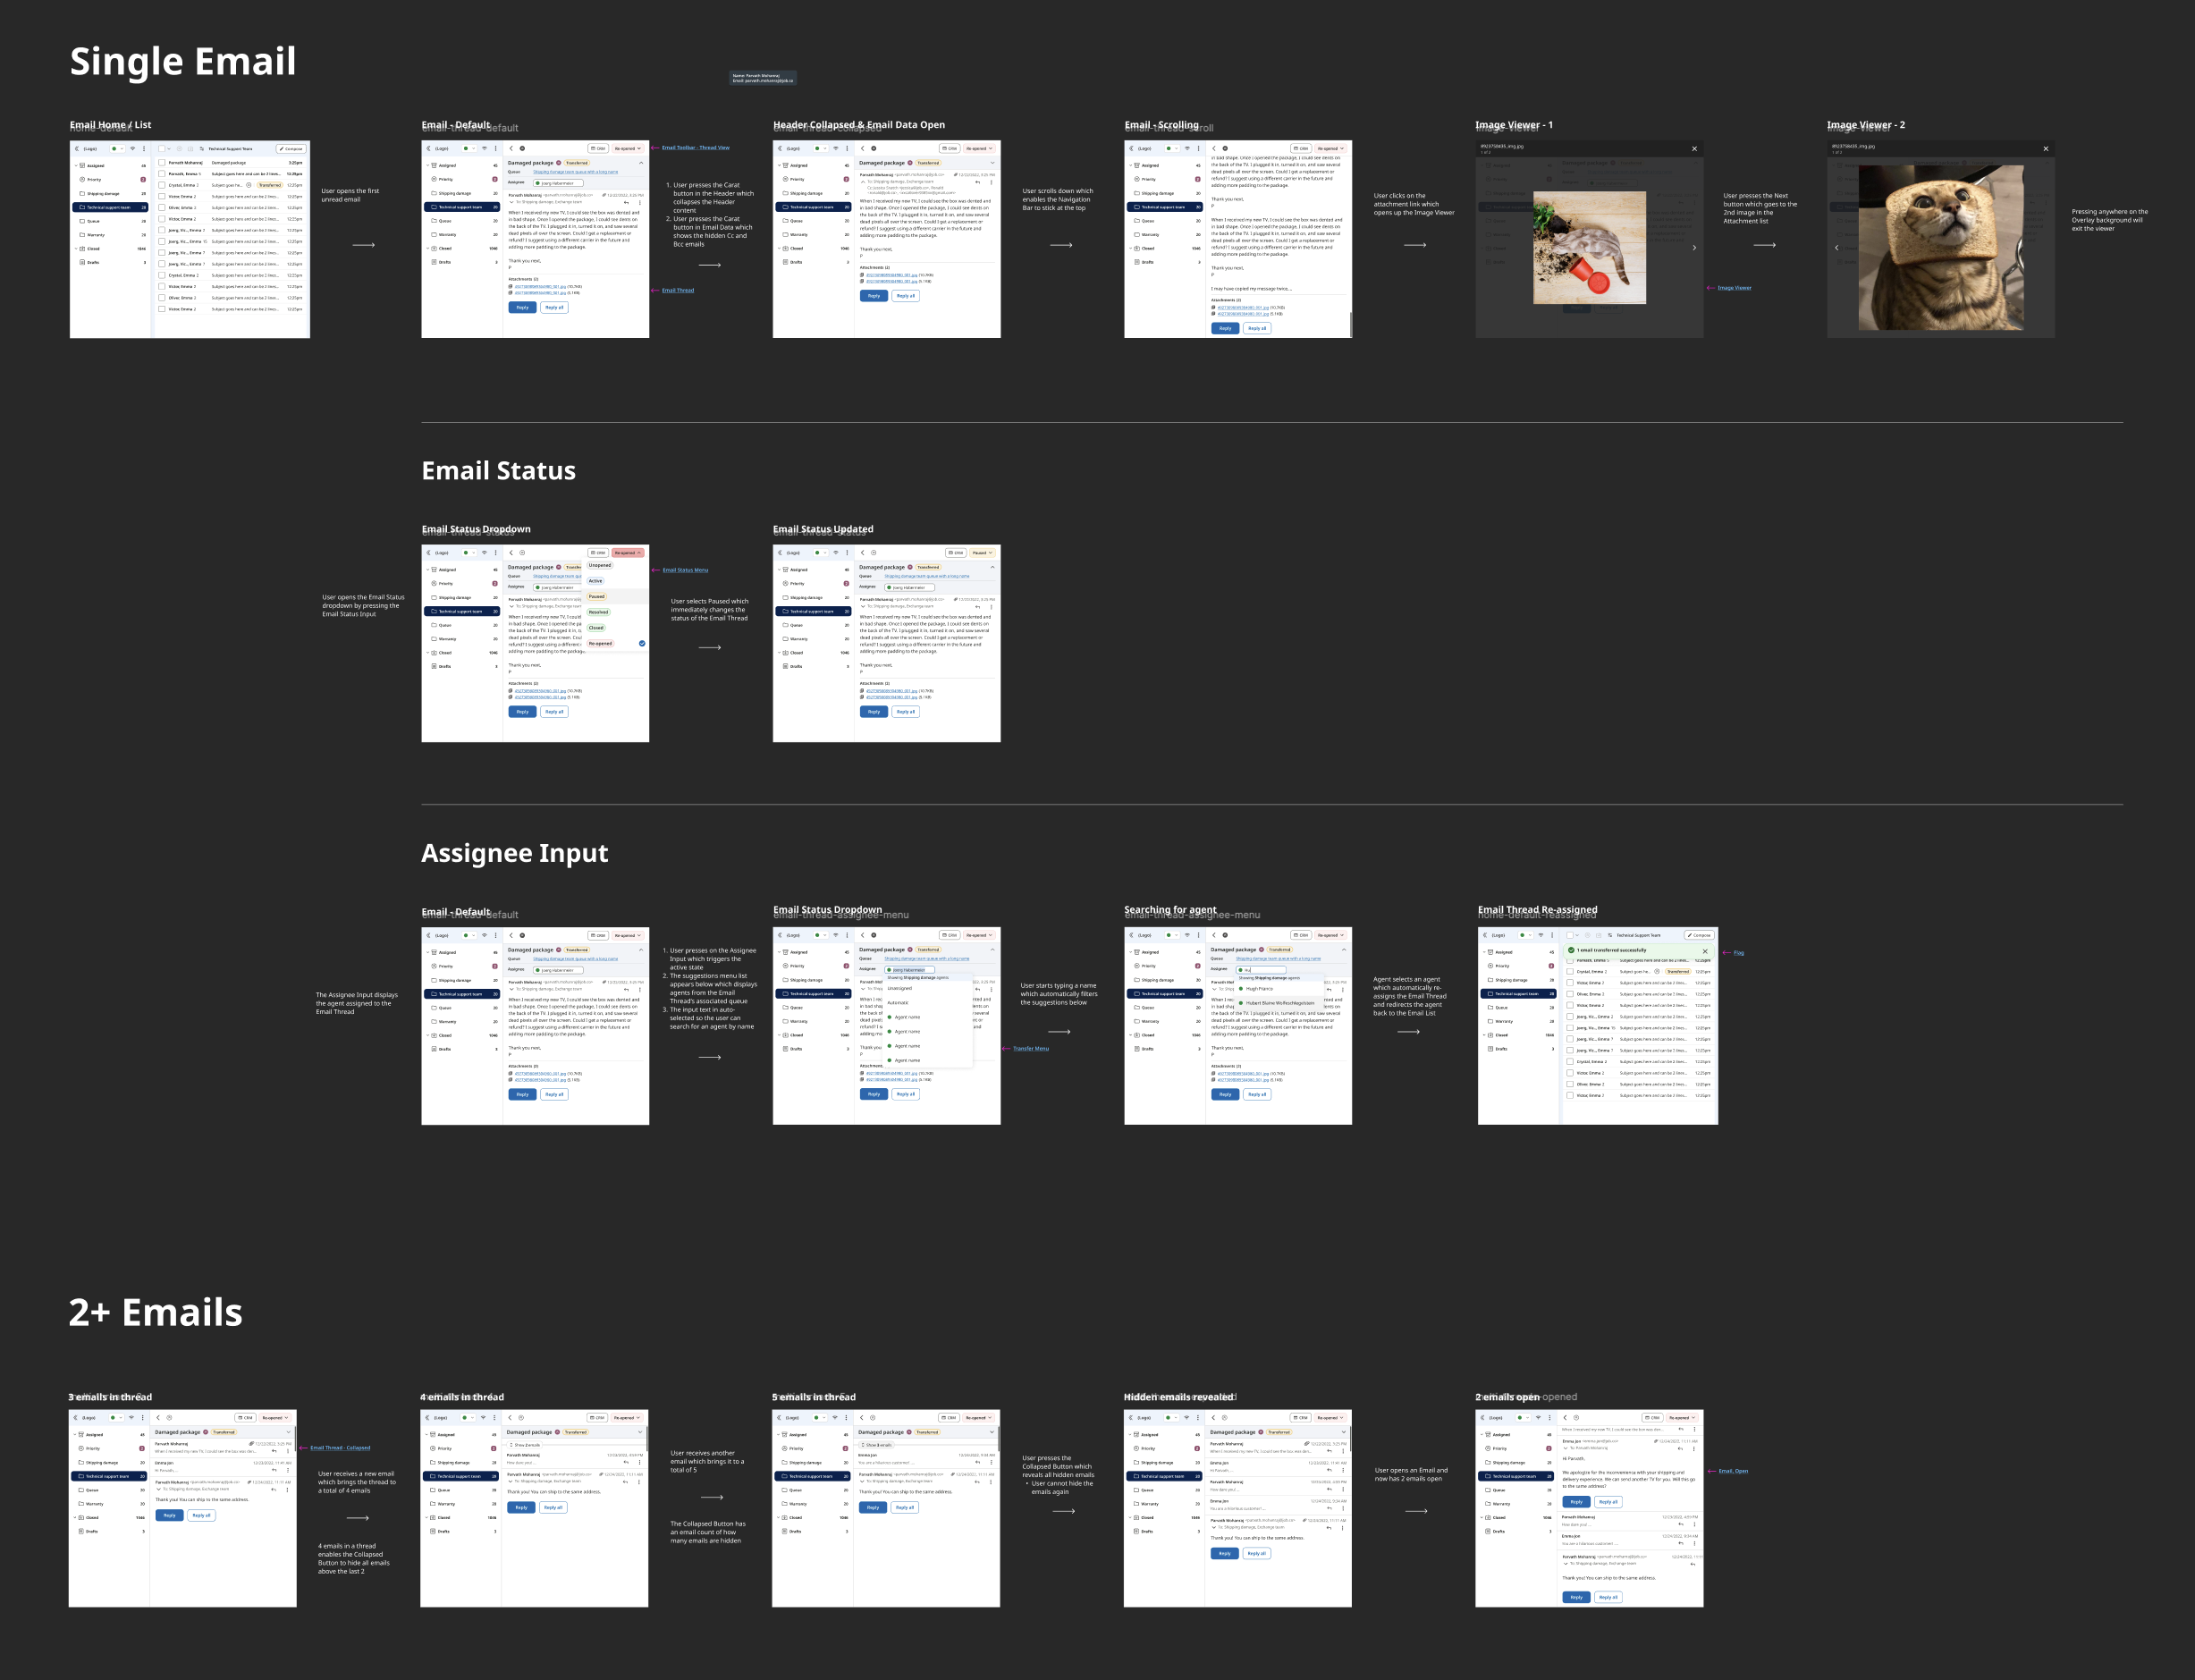The height and width of the screenshot is (1680, 2195).
Task: Click CRM button in Email - Scrolling frame
Action: [1301, 148]
